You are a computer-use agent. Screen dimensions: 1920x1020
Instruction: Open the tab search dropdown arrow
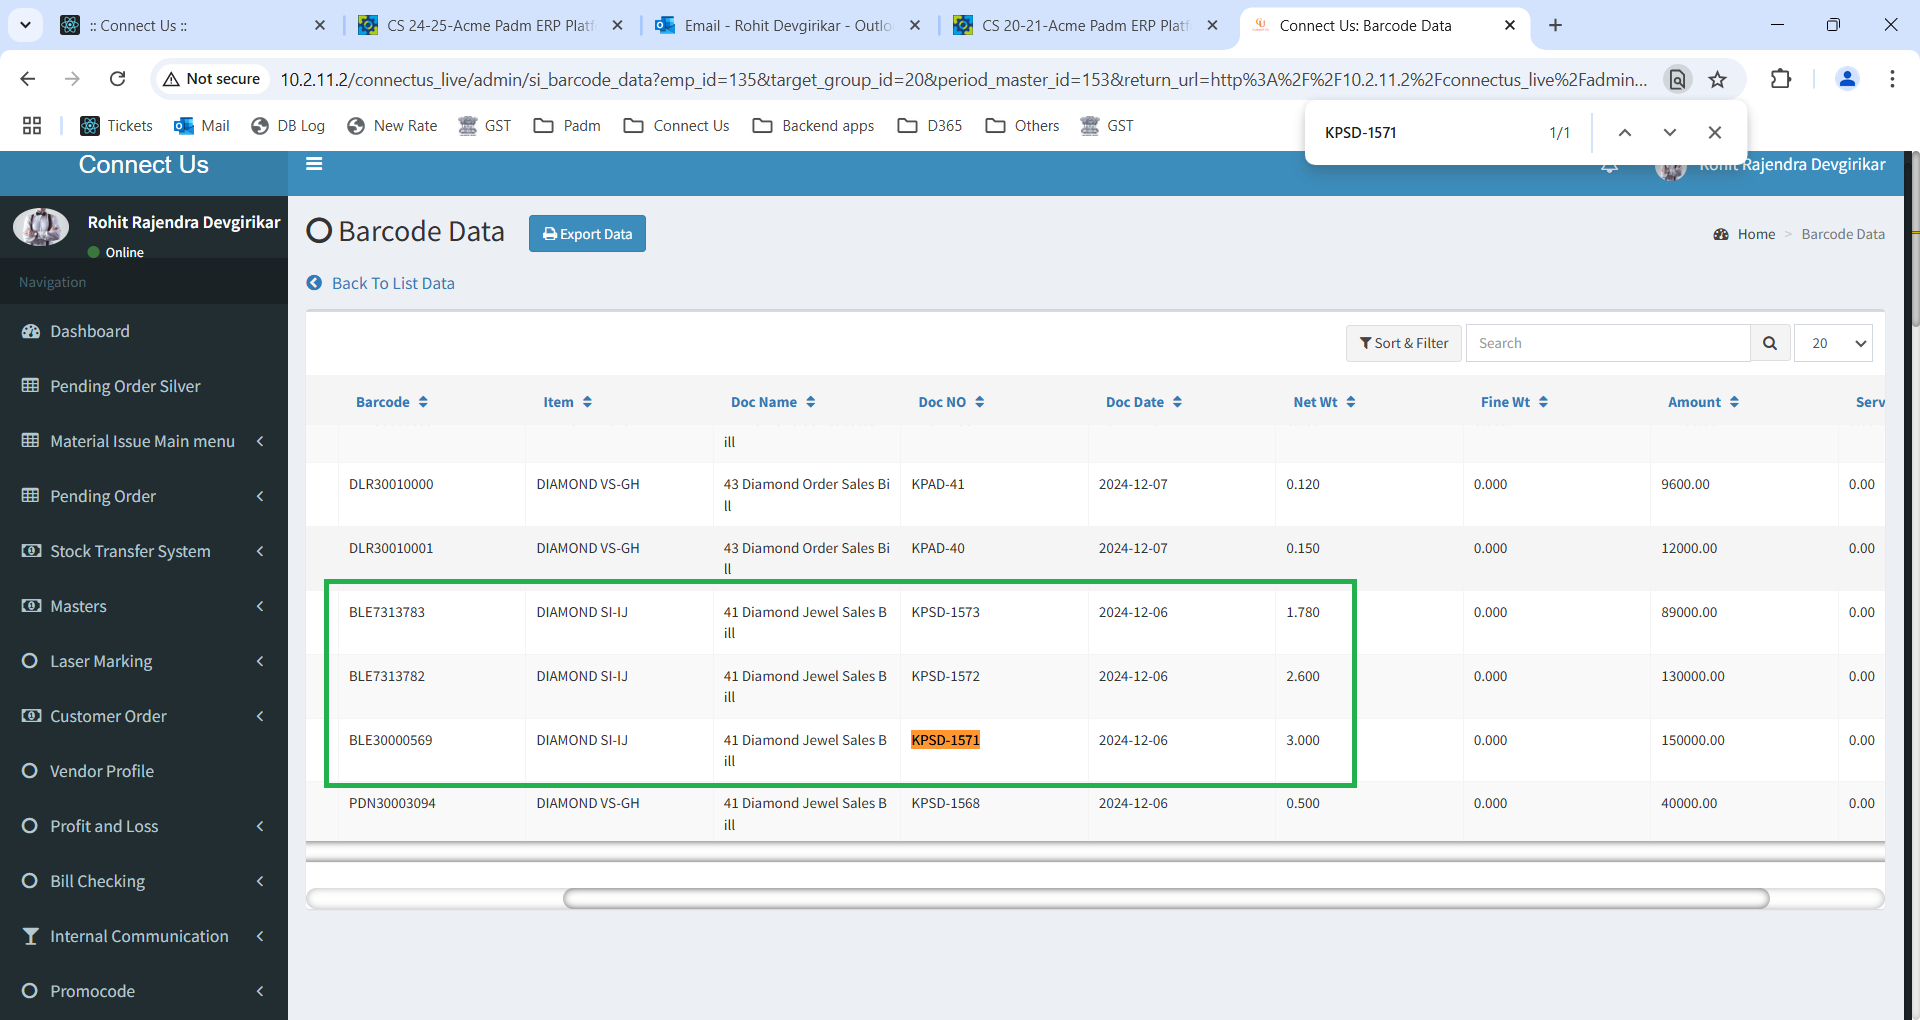[x=25, y=25]
